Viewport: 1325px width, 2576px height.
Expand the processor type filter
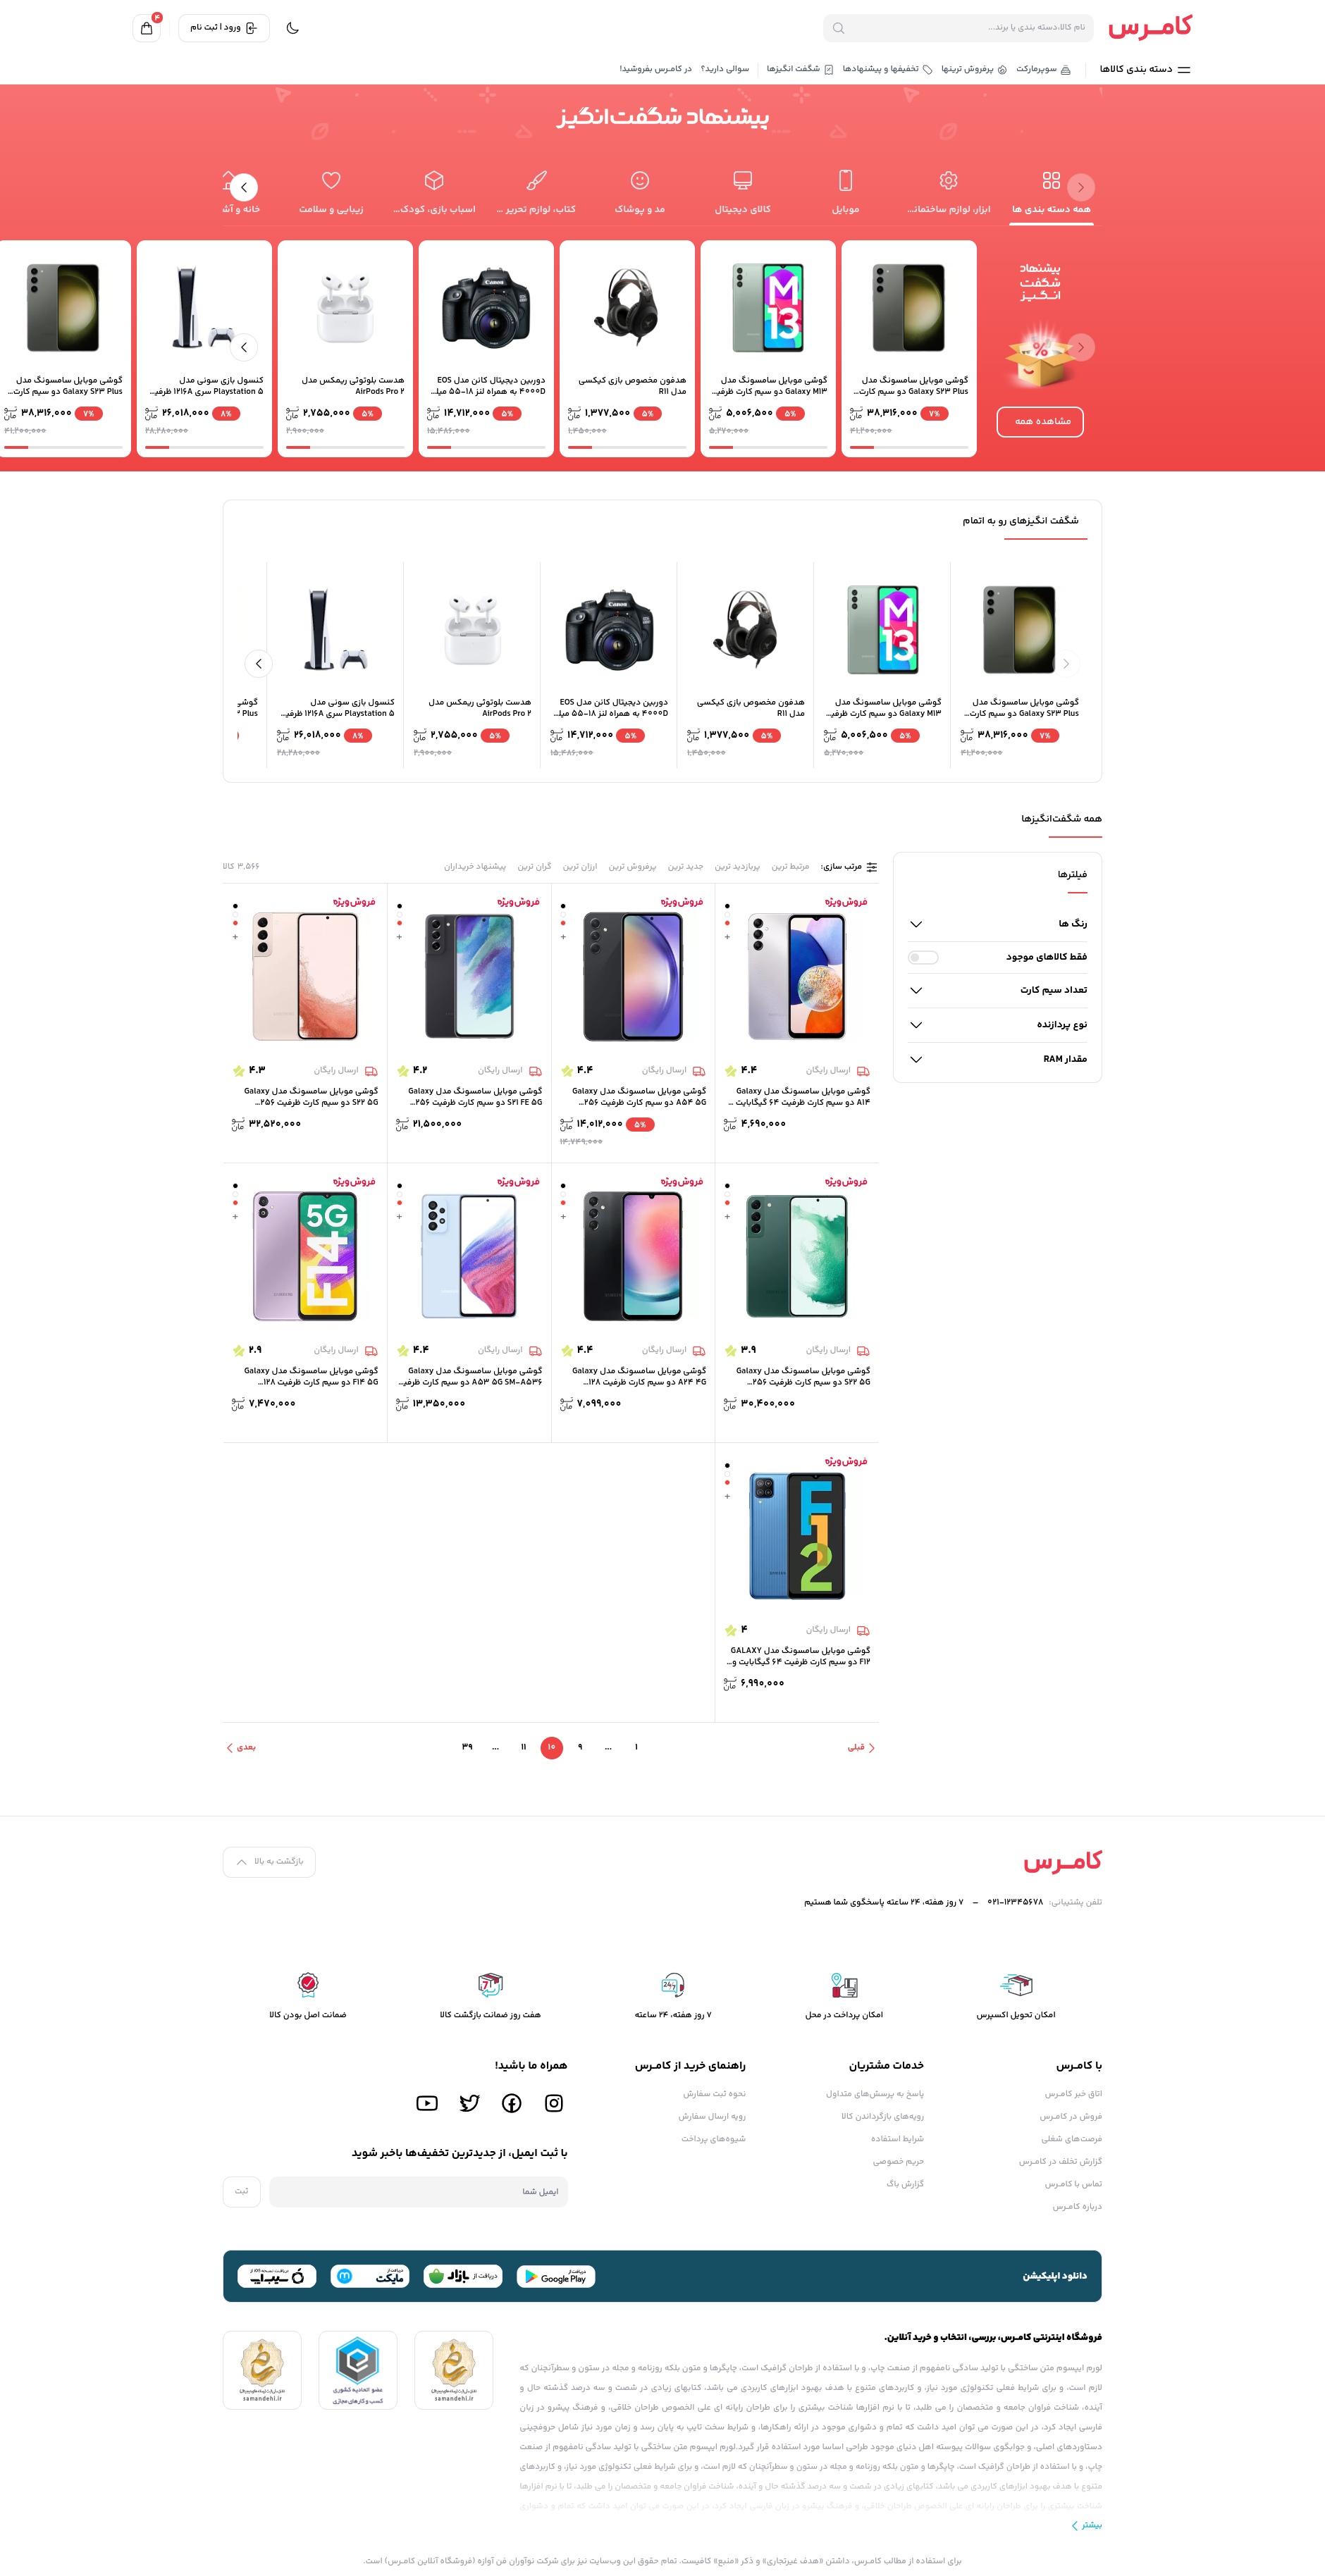[x=998, y=1025]
